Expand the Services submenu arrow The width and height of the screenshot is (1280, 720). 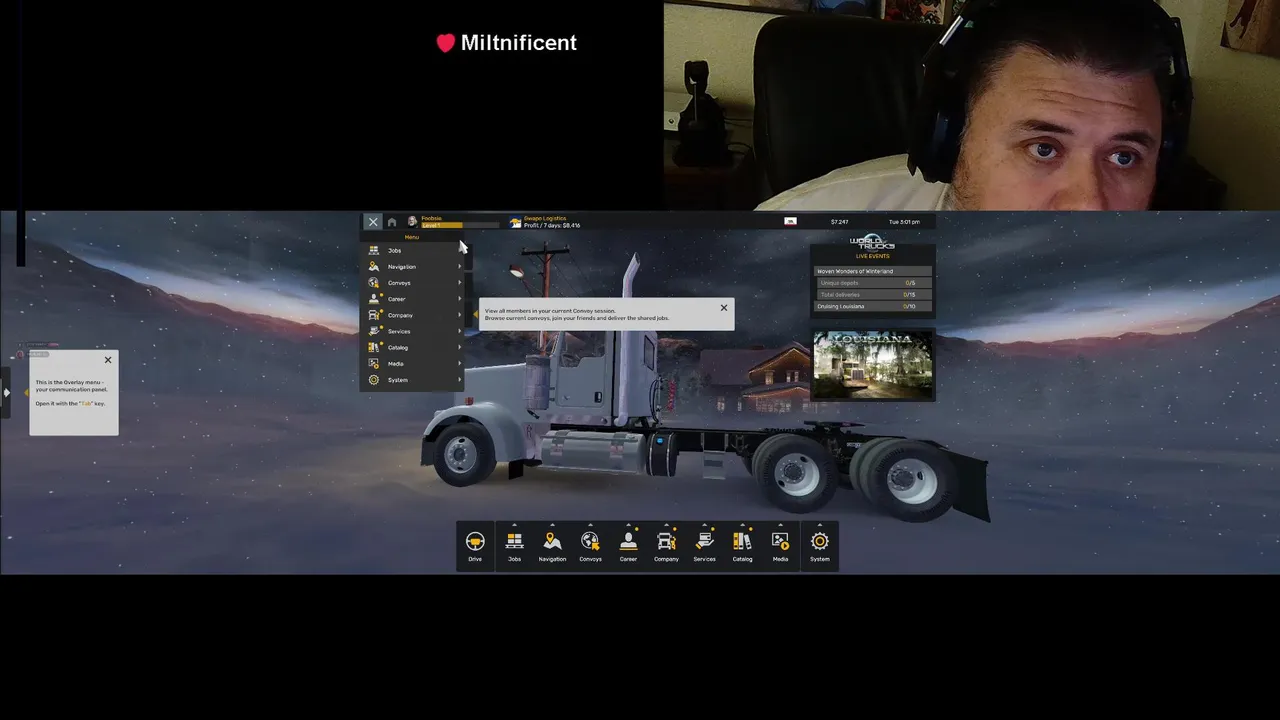[460, 331]
